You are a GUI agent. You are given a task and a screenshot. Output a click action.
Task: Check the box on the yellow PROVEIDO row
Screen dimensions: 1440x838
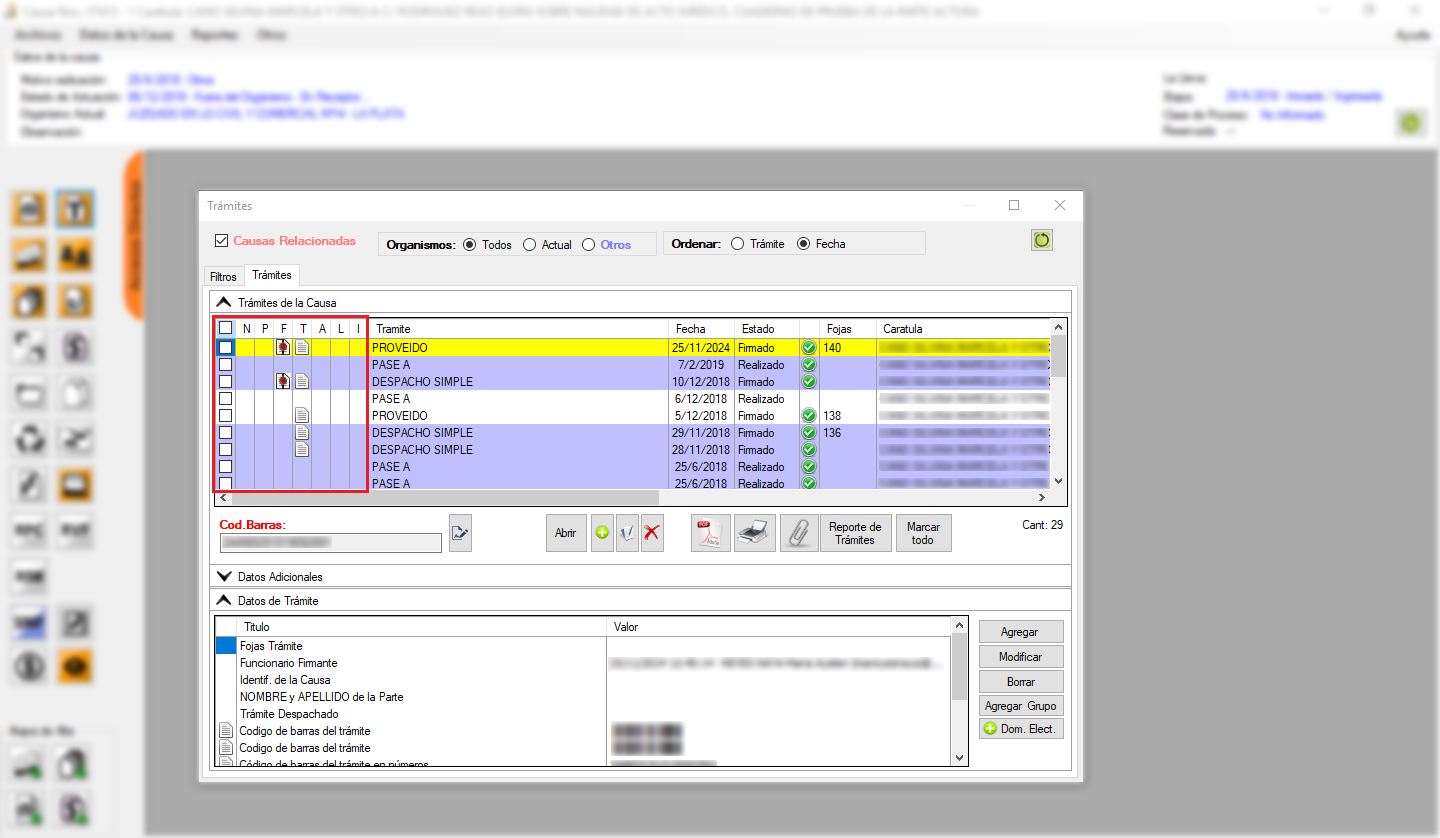point(226,348)
